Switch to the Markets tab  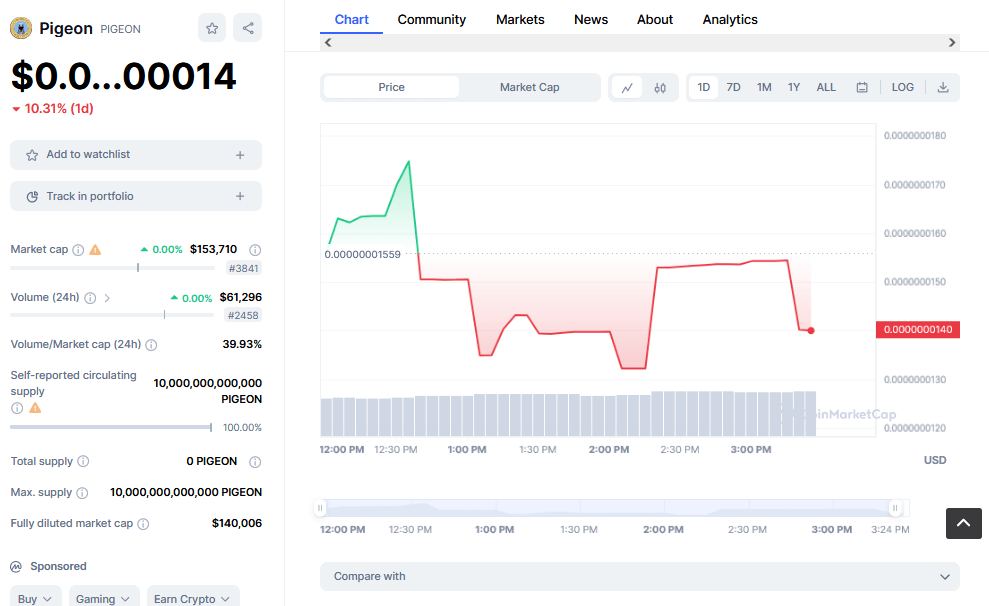pos(520,19)
